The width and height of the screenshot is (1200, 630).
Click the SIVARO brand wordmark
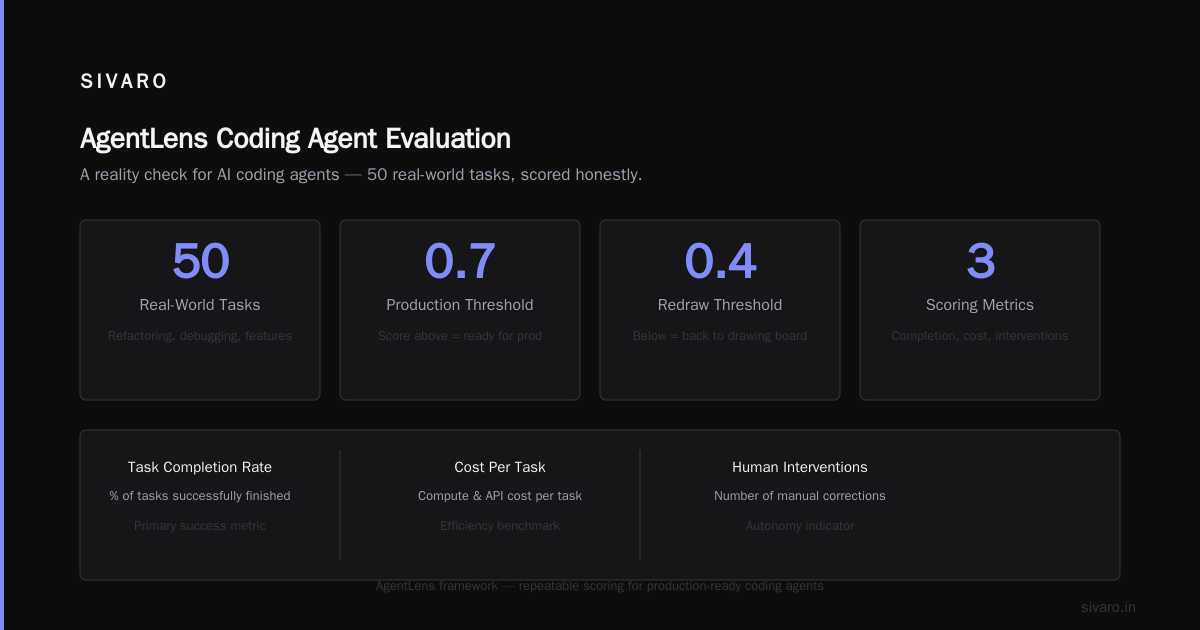pyautogui.click(x=124, y=82)
